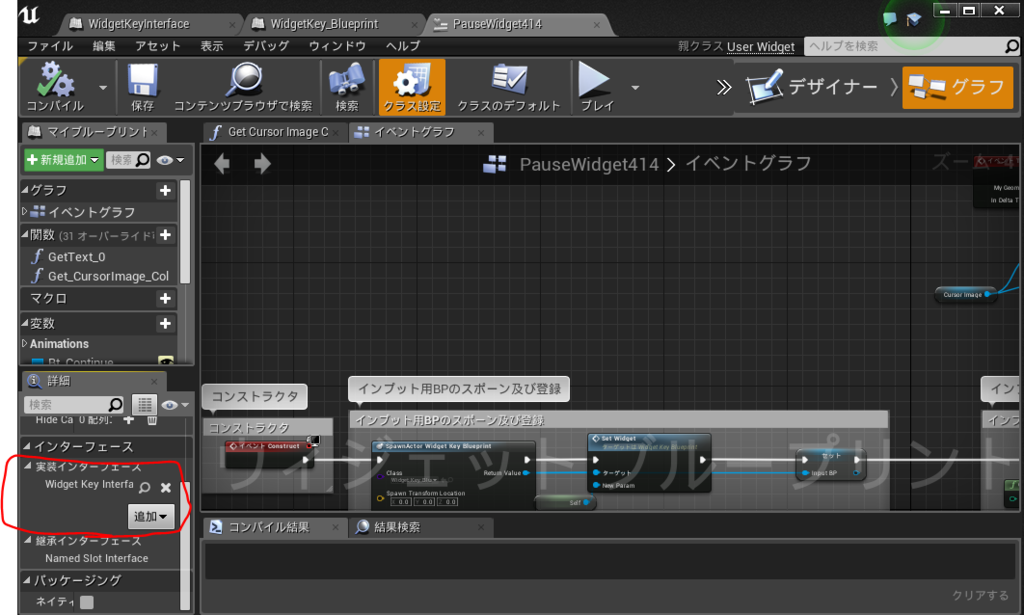Close the イベントグラフ graph tab
Image resolution: width=1024 pixels, height=615 pixels.
coord(481,133)
